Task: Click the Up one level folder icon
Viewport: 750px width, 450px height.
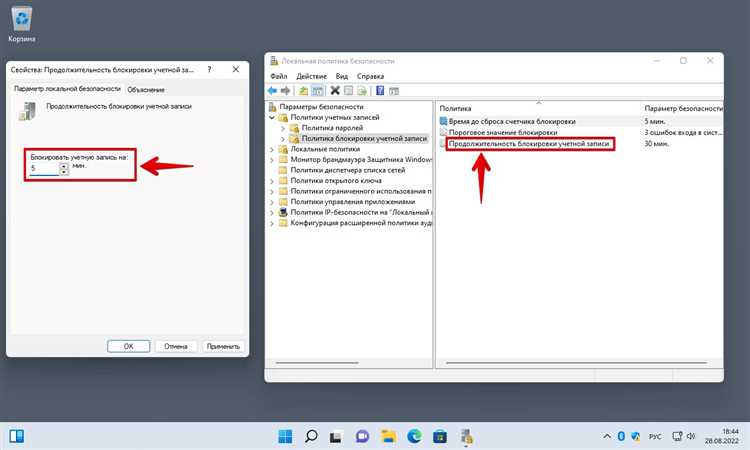Action: tap(303, 91)
